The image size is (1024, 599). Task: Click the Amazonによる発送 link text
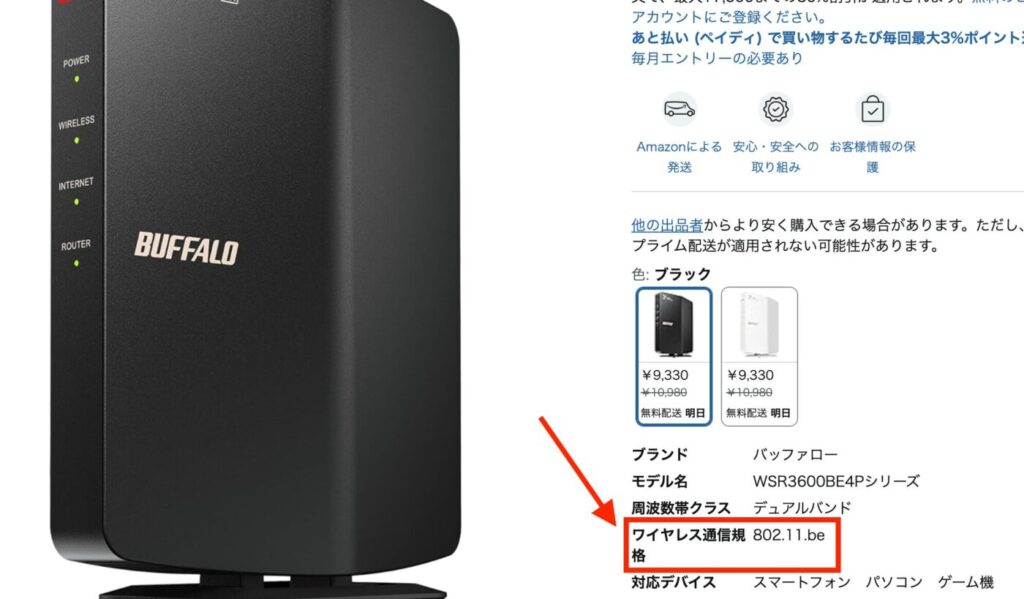[x=679, y=157]
